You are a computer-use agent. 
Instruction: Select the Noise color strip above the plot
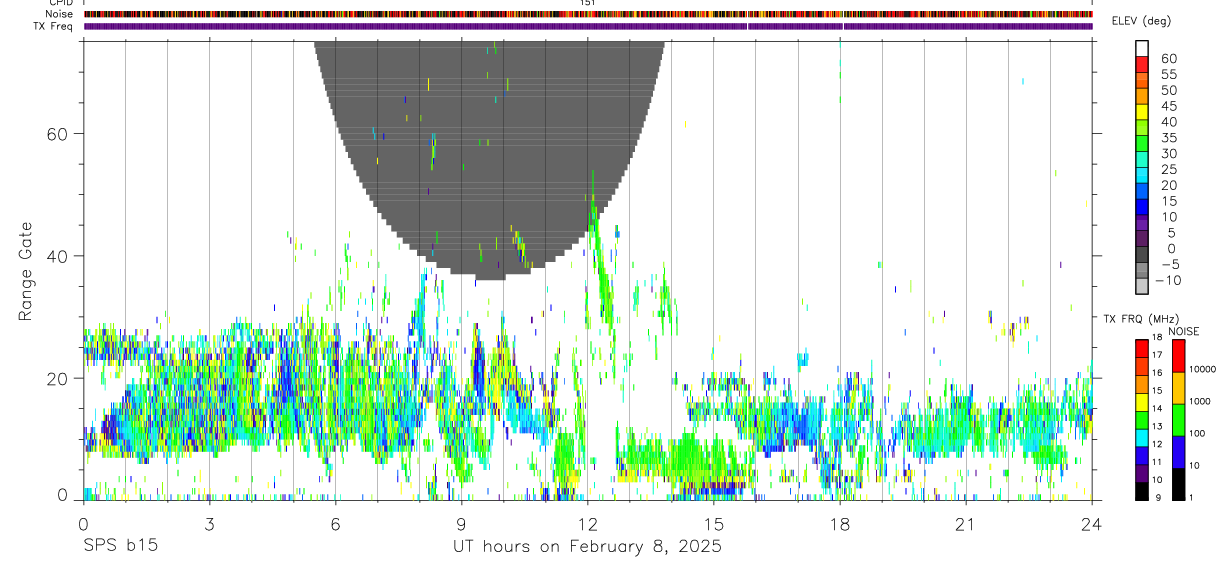click(588, 14)
